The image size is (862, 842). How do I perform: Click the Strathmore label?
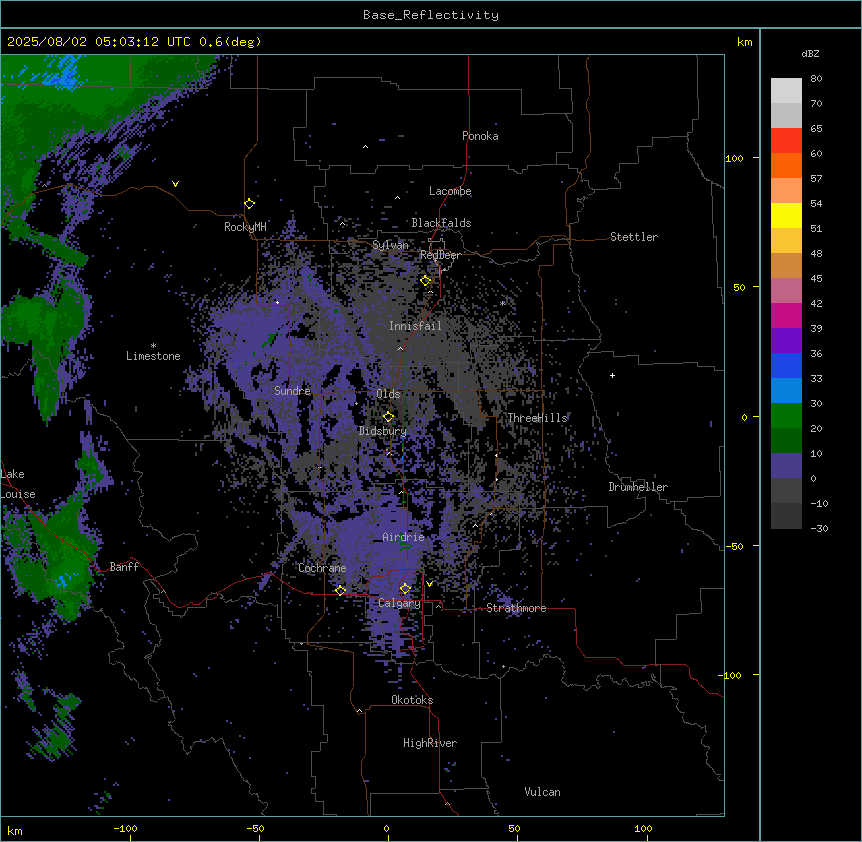pos(516,608)
